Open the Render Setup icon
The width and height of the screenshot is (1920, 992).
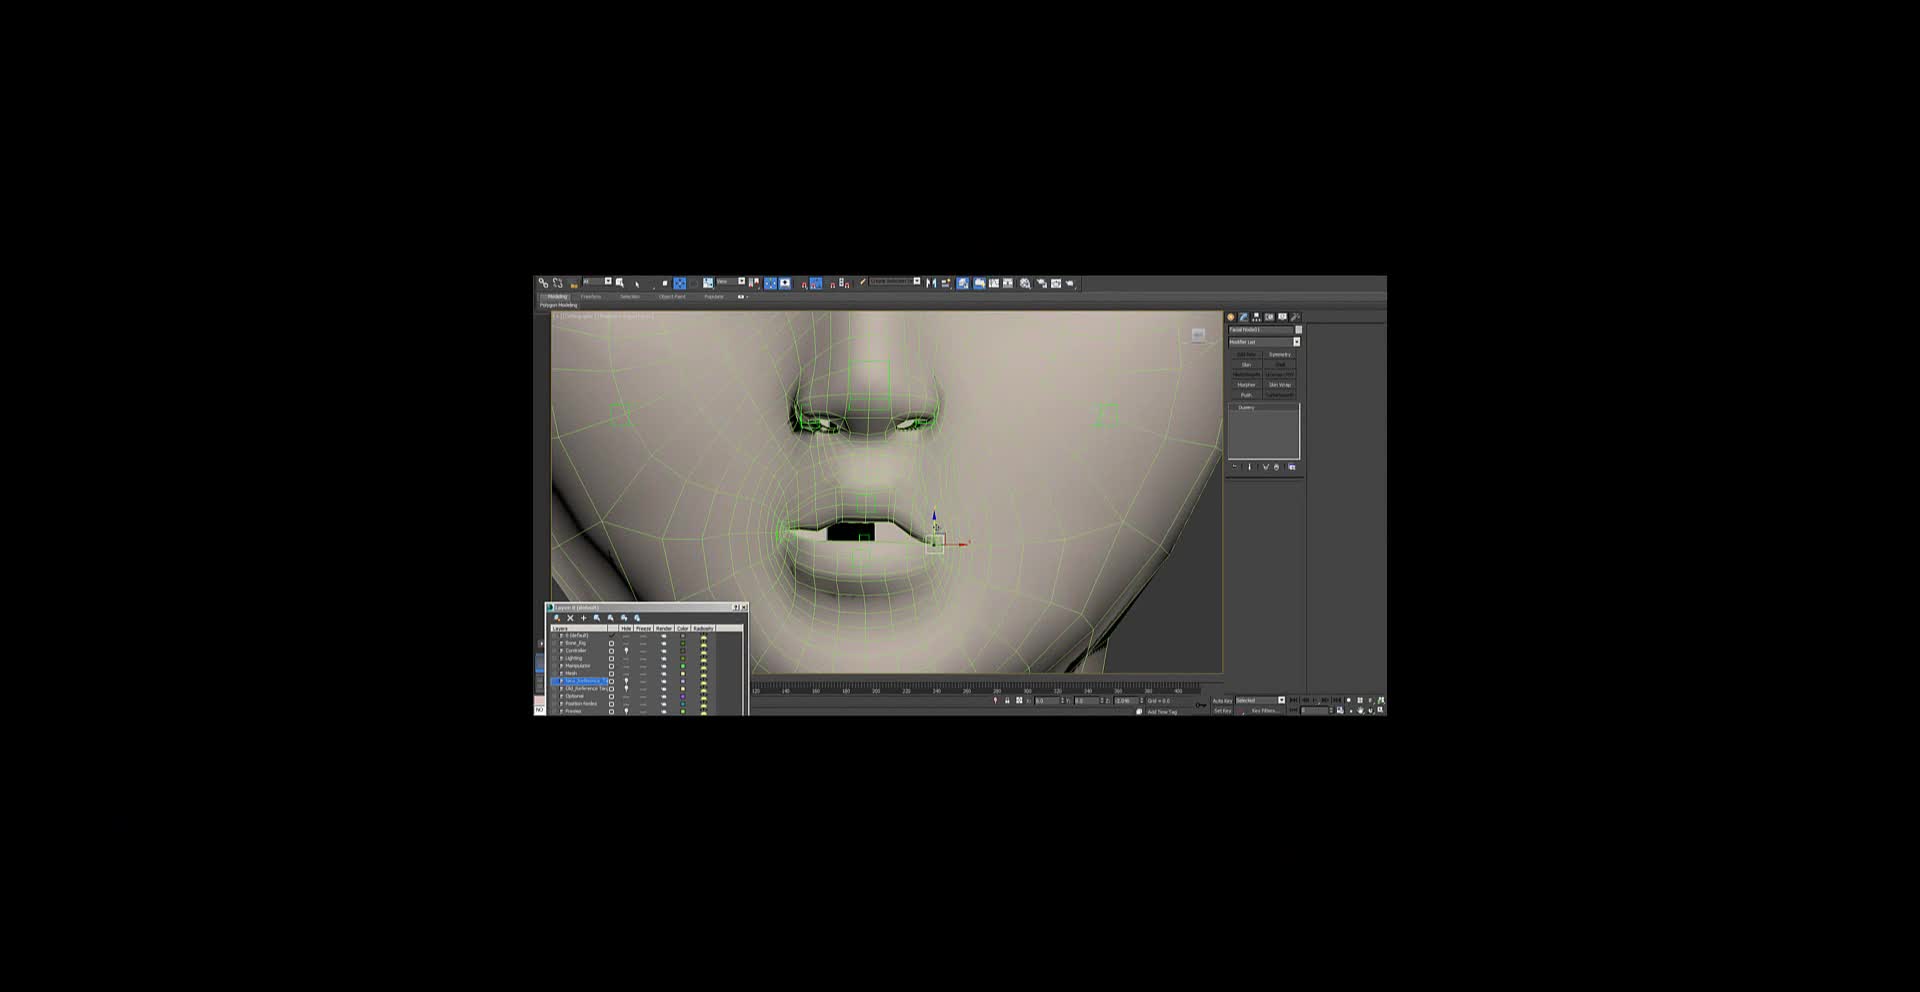(1042, 283)
